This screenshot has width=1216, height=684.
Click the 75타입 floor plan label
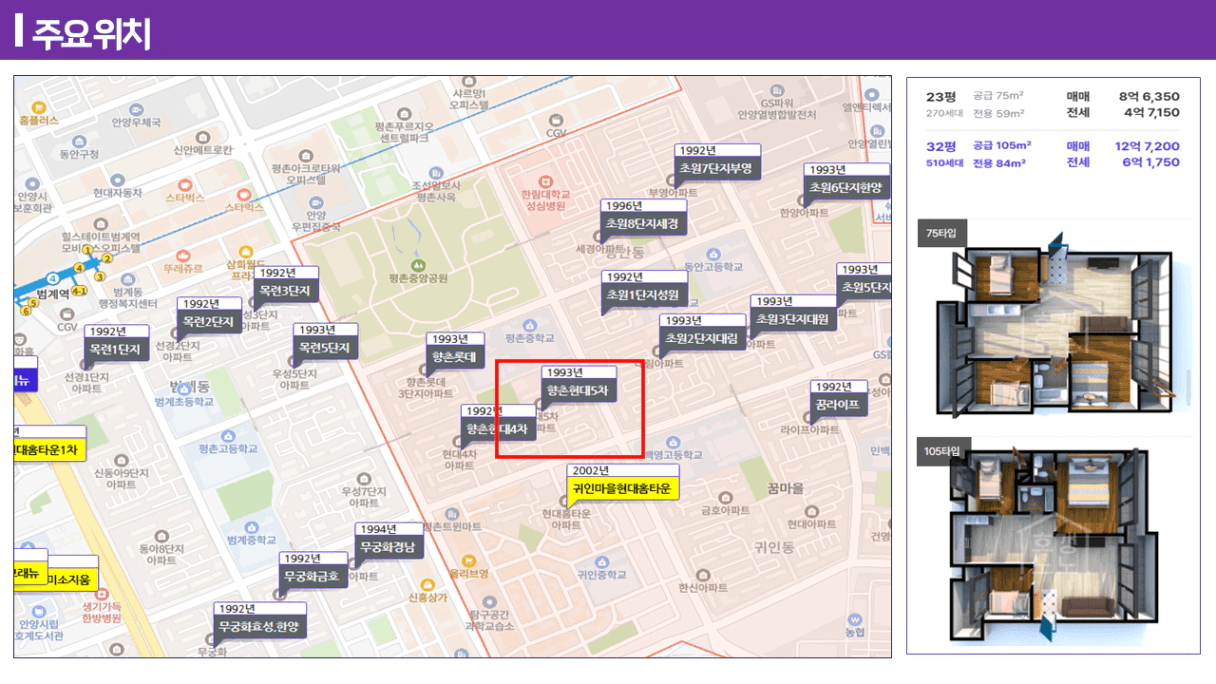click(x=940, y=233)
